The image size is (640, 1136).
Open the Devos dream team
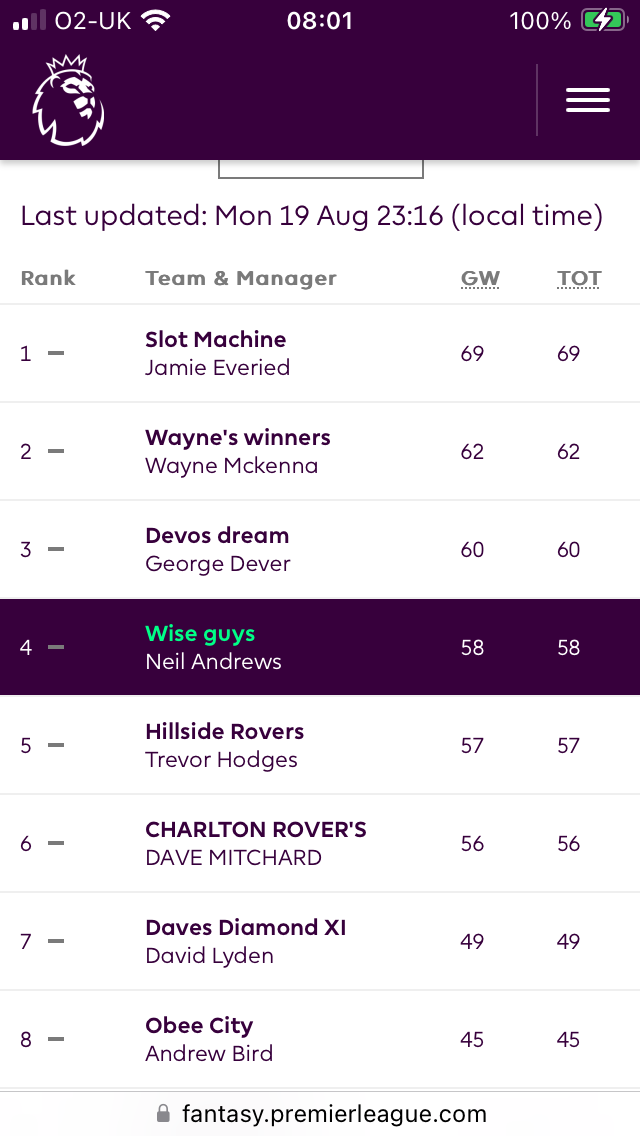(217, 535)
